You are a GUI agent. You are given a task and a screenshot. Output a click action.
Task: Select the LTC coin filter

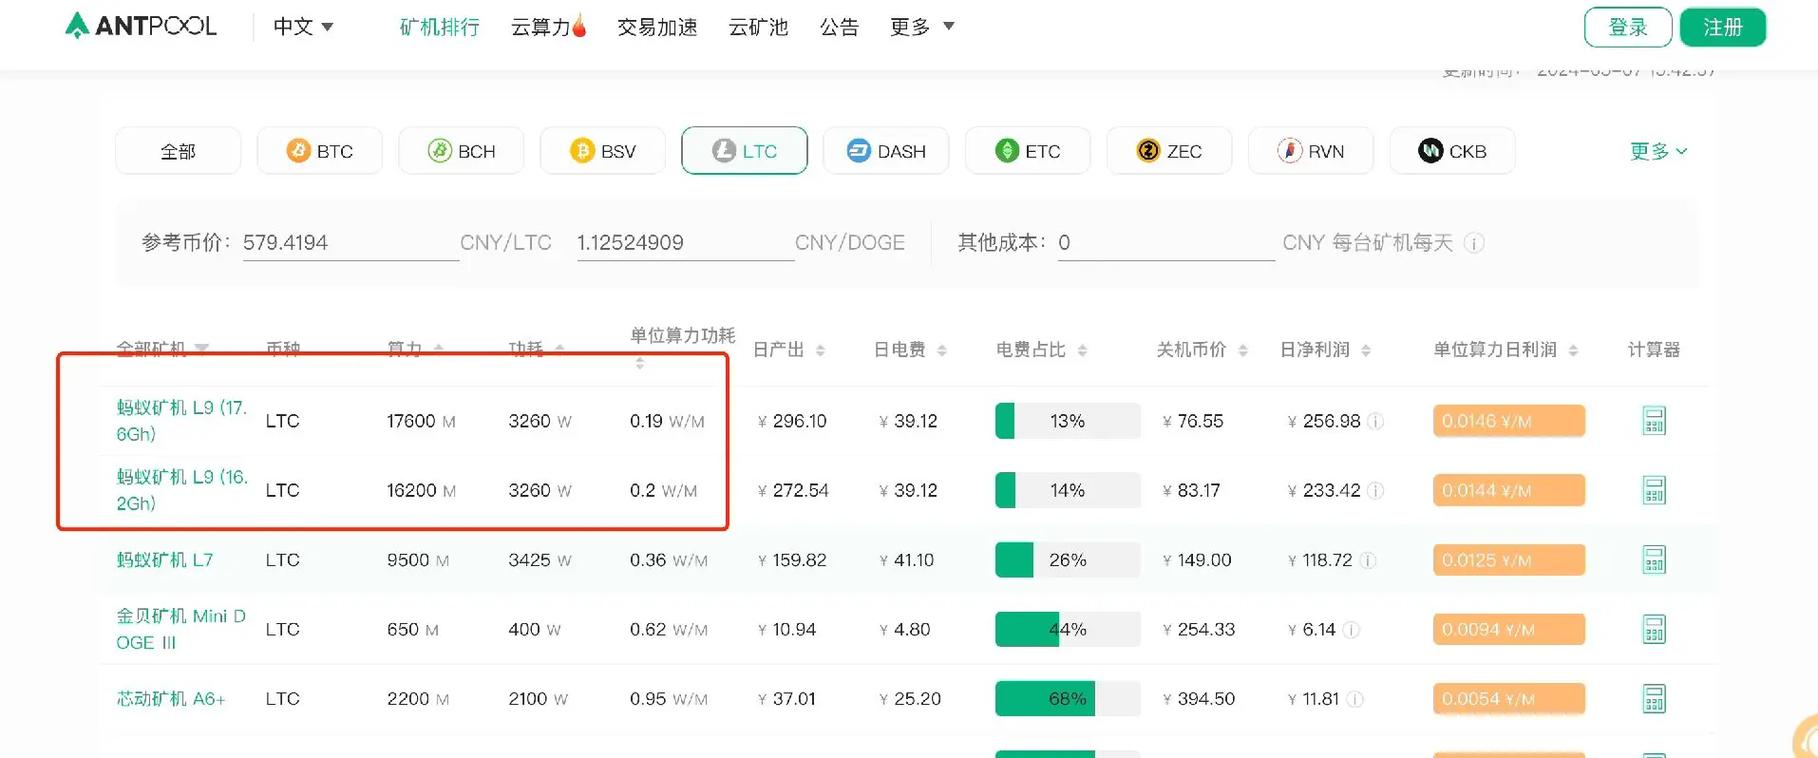click(744, 151)
